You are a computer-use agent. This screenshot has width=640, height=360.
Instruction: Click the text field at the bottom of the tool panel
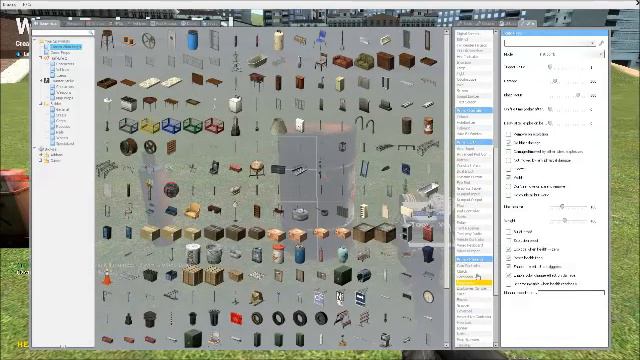coord(571,293)
